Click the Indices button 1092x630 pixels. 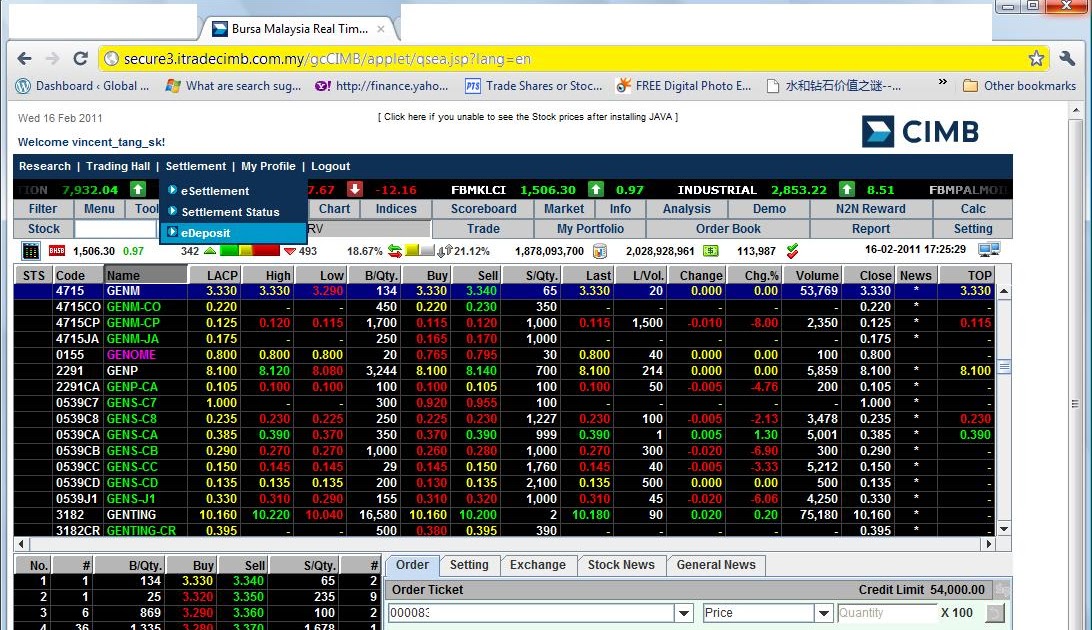[396, 209]
